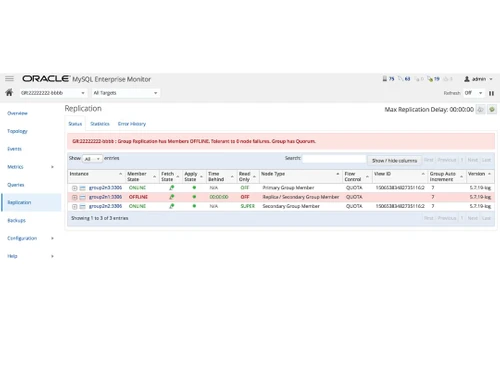Image resolution: width=500 pixels, height=375 pixels.
Task: Open the admin account dropdown arrow
Action: pos(491,79)
